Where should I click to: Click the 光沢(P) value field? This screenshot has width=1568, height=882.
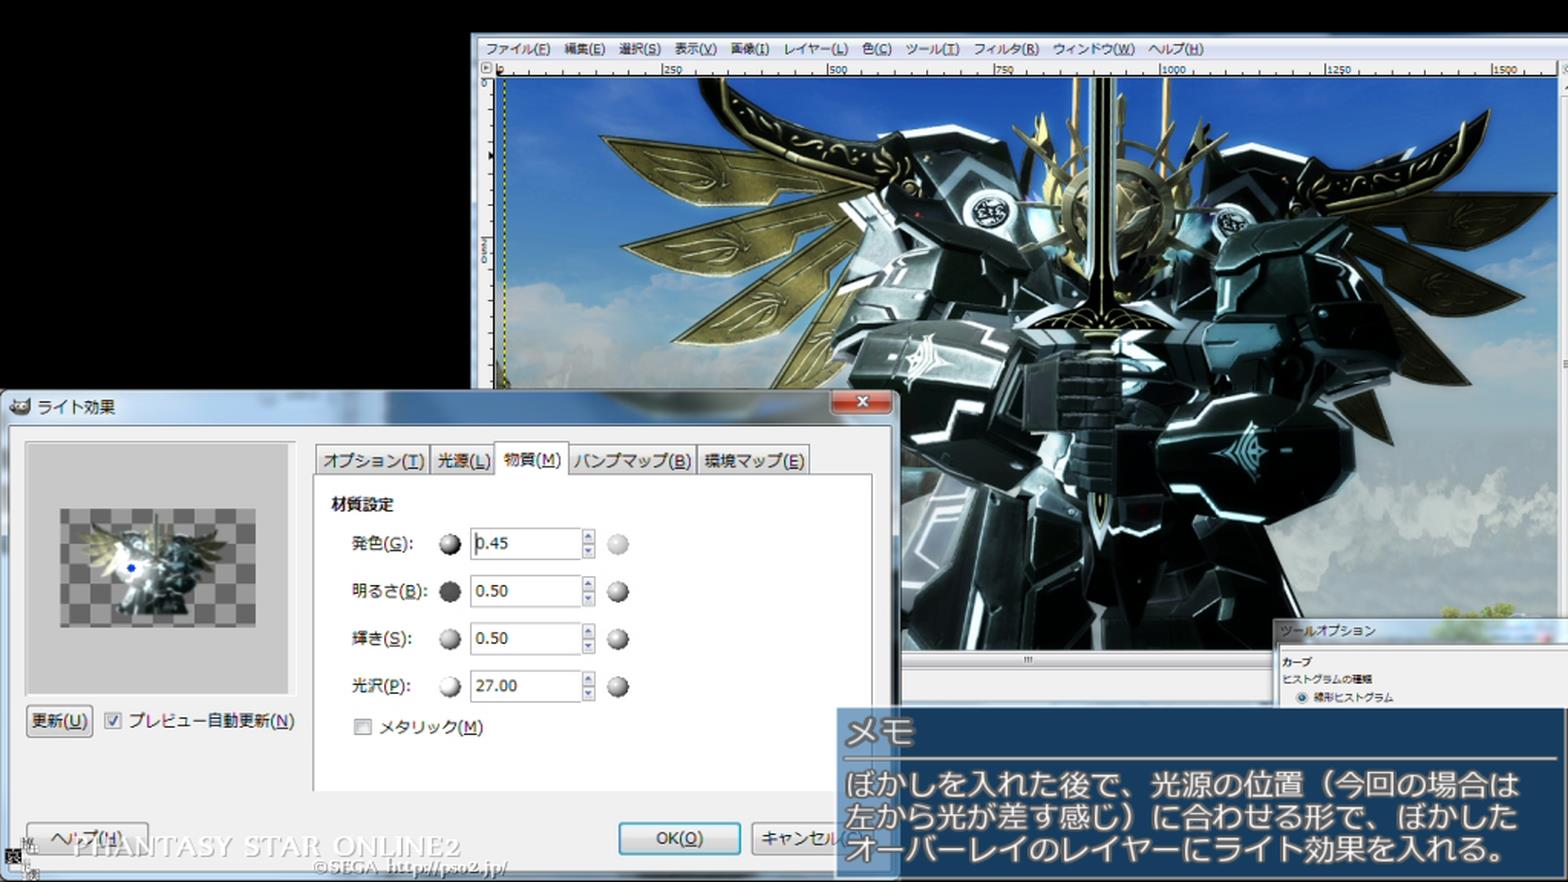[525, 686]
